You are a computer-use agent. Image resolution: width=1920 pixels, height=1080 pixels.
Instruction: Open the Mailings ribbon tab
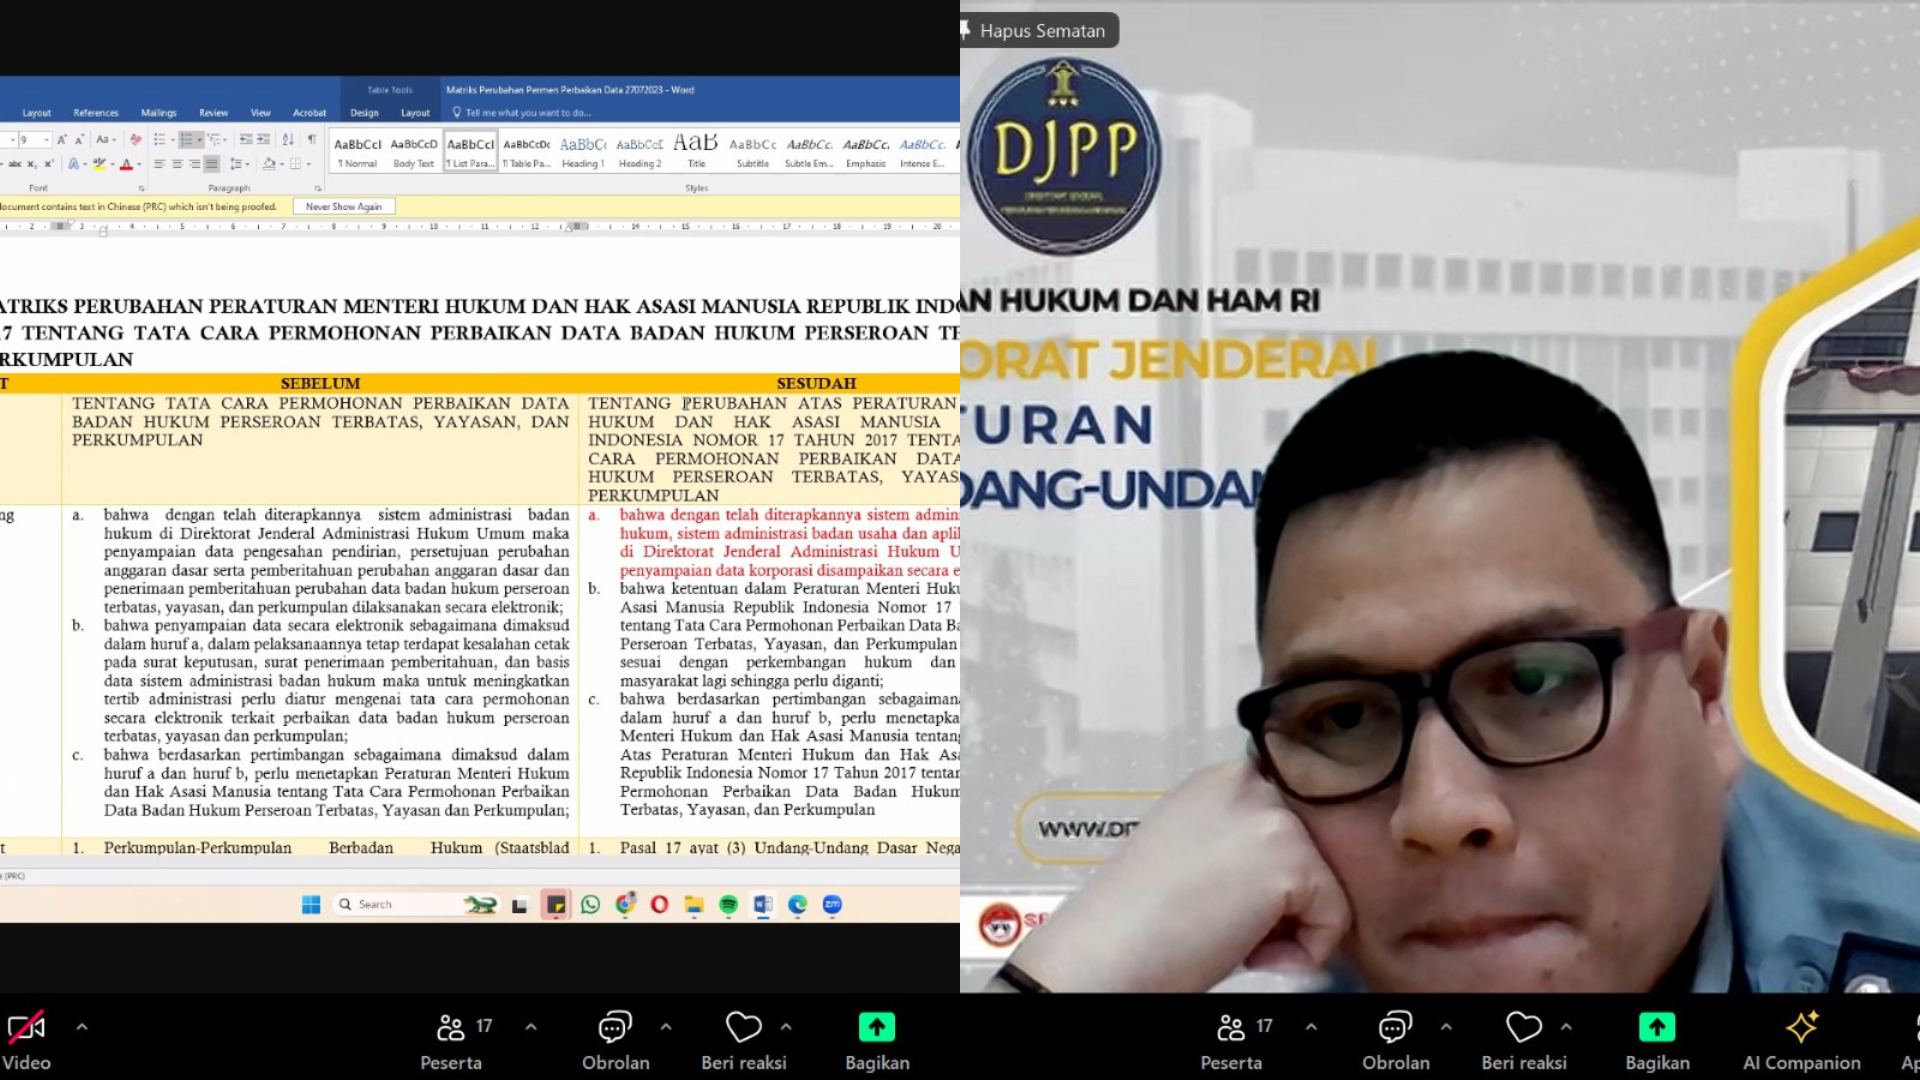(x=158, y=113)
